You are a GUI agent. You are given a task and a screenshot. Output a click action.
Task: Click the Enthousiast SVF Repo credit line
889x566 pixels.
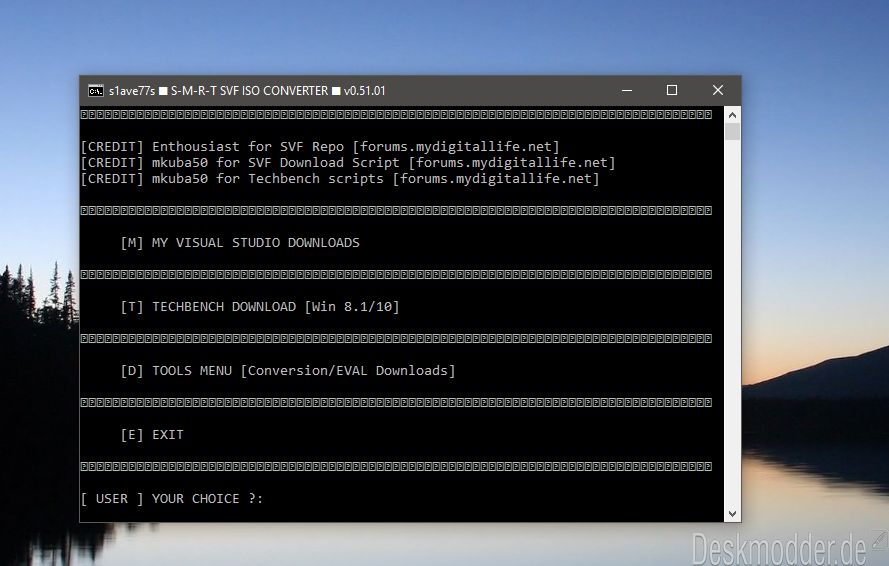(320, 147)
